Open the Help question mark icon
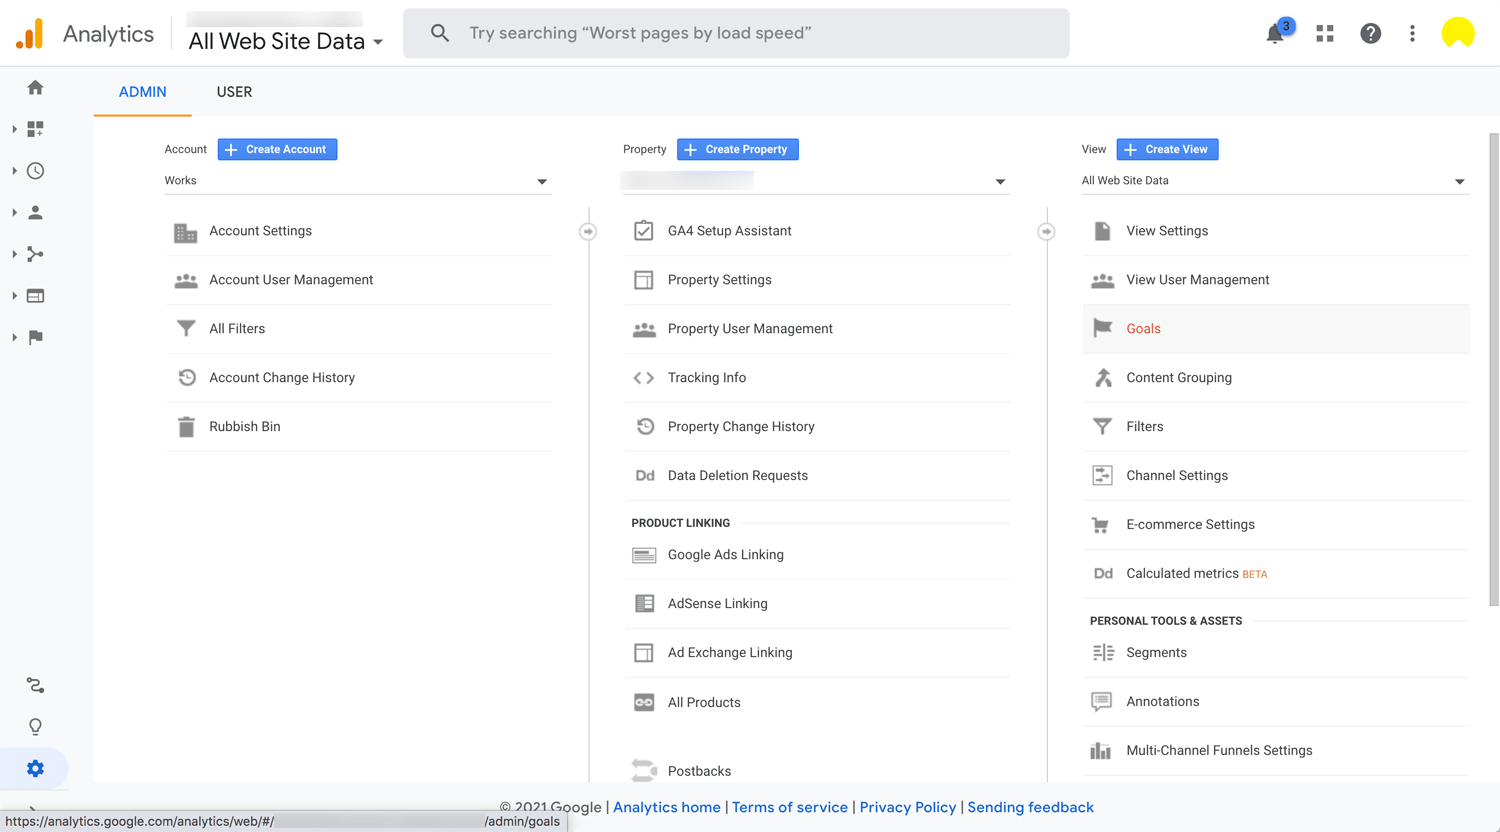The image size is (1500, 832). [x=1370, y=33]
